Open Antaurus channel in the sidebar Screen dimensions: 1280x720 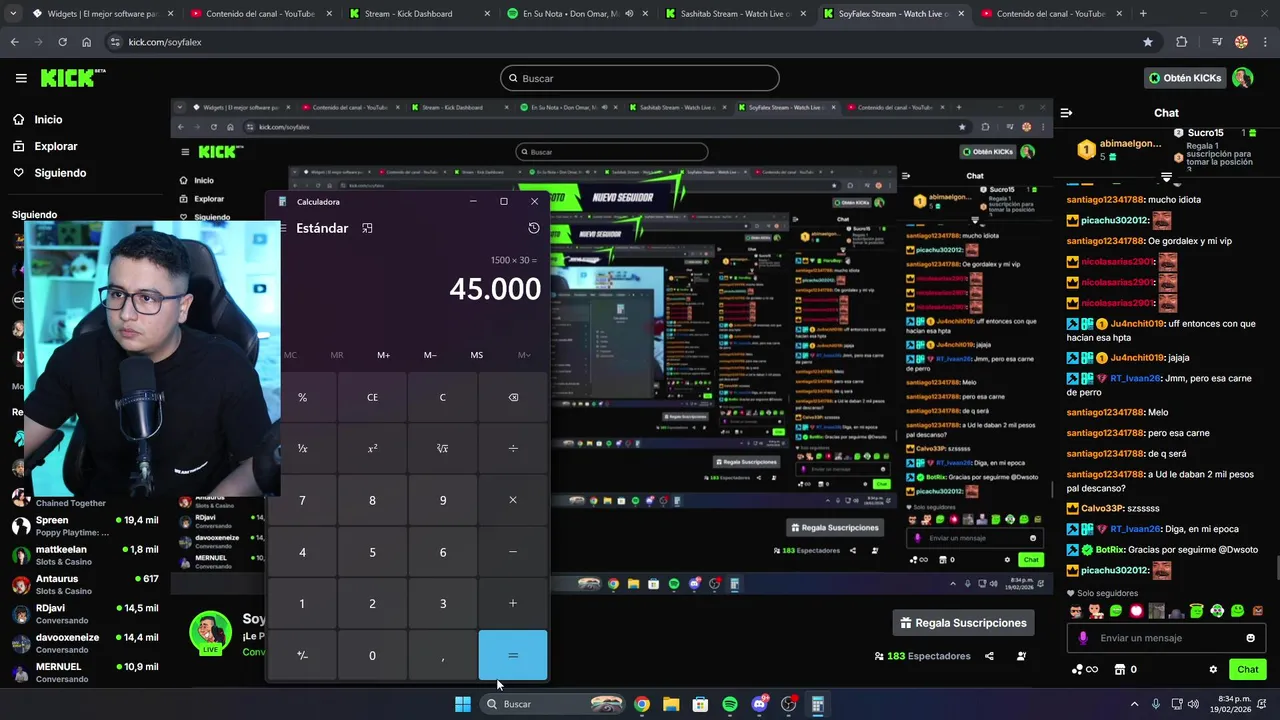(85, 584)
